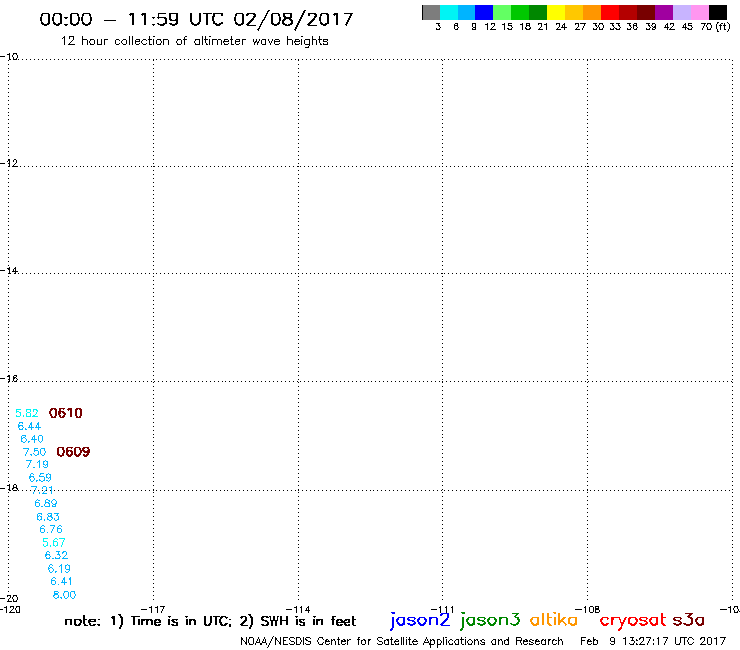Screen dimensions: 740x650
Task: Select the 7.19 wave height value
Action: pyautogui.click(x=37, y=464)
